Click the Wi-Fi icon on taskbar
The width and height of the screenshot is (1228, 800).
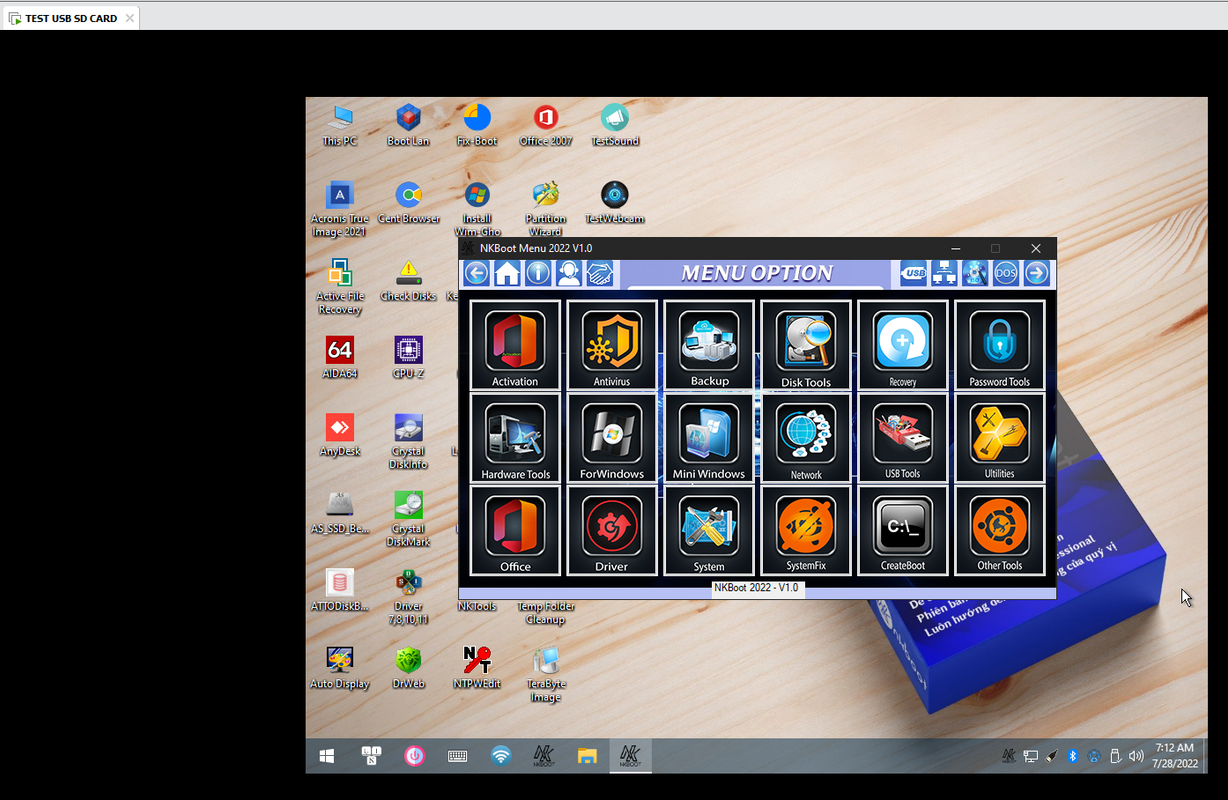tap(501, 756)
